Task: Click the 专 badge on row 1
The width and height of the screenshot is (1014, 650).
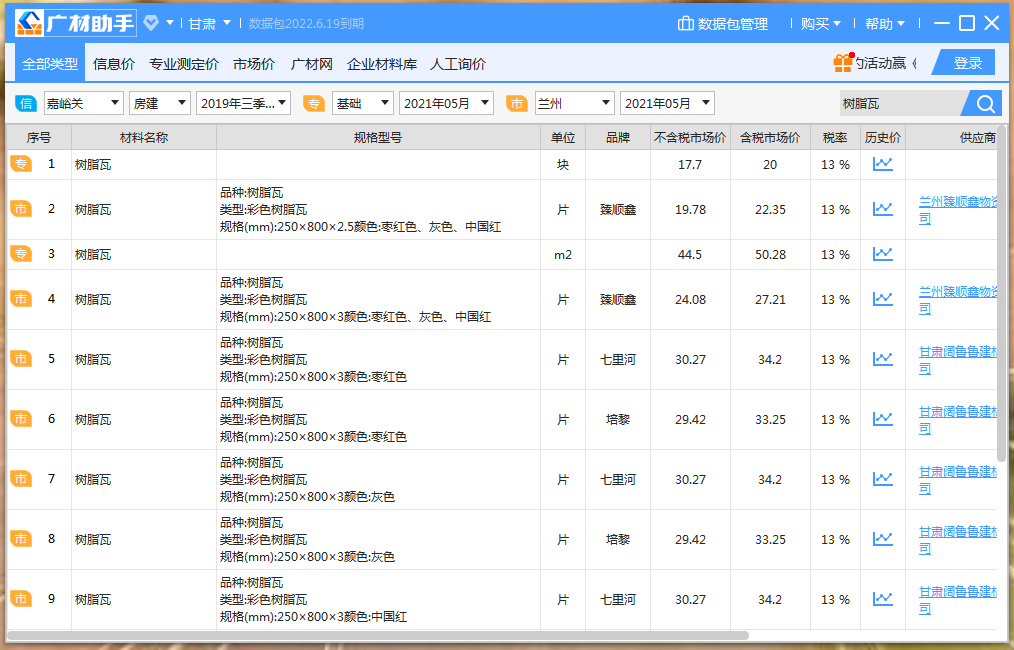Action: pos(21,164)
